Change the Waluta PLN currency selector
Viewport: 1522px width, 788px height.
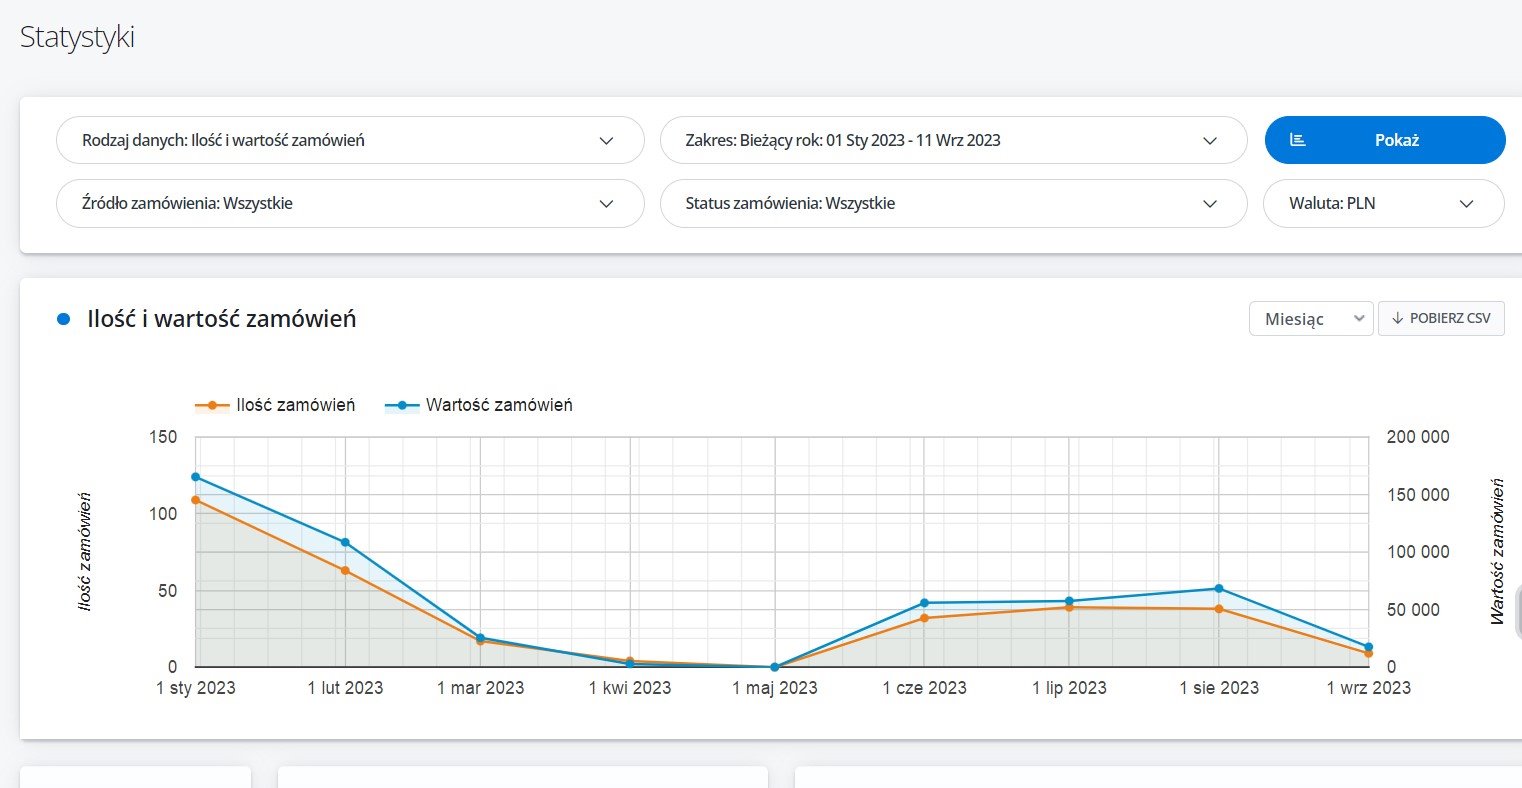click(x=1383, y=203)
